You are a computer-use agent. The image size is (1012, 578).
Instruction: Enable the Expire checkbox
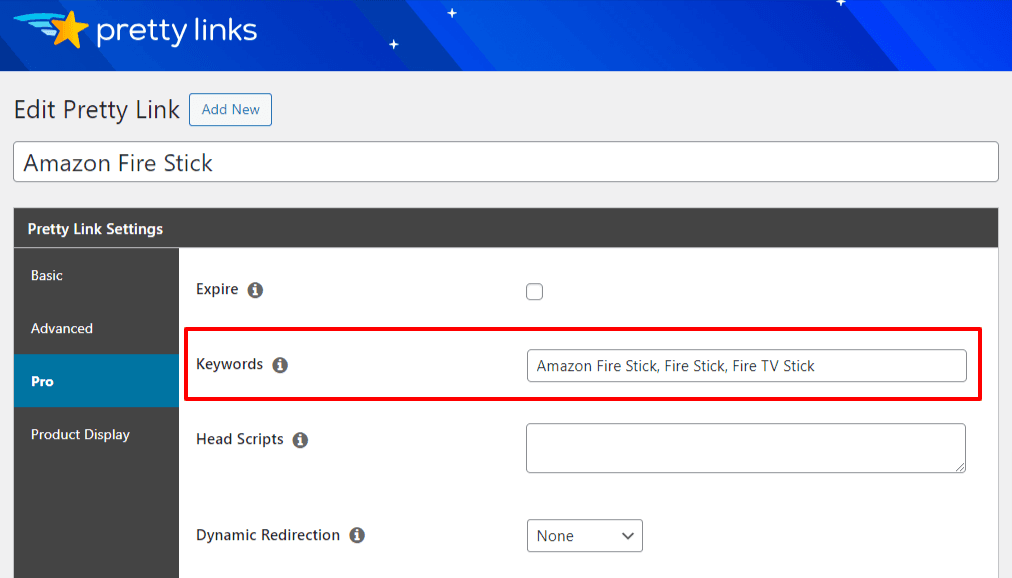click(534, 291)
